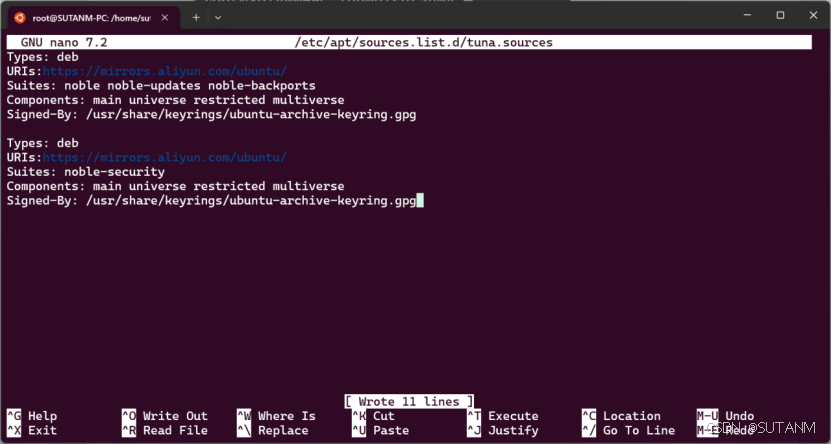The height and width of the screenshot is (444, 831).
Task: Close the terminal window
Action: coord(814,15)
